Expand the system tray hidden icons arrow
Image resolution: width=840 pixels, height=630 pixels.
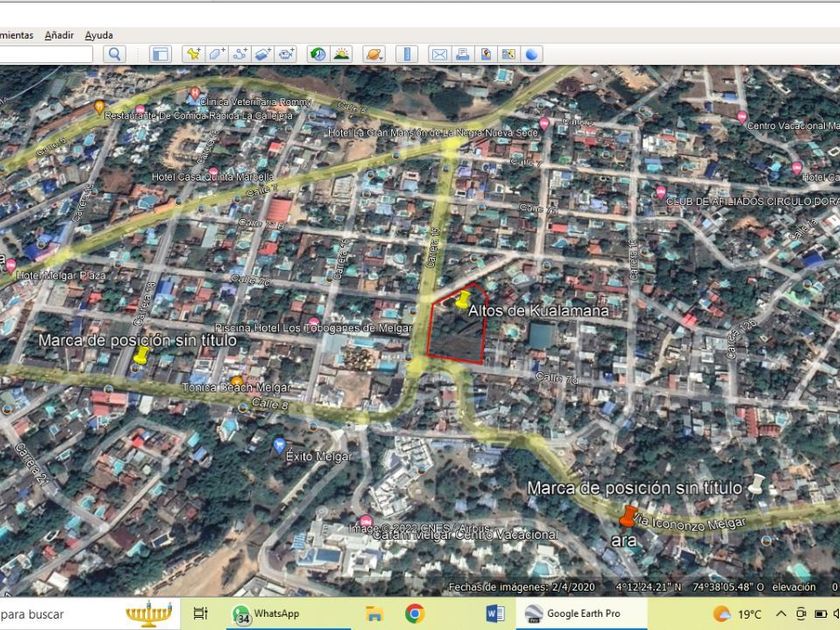point(780,613)
